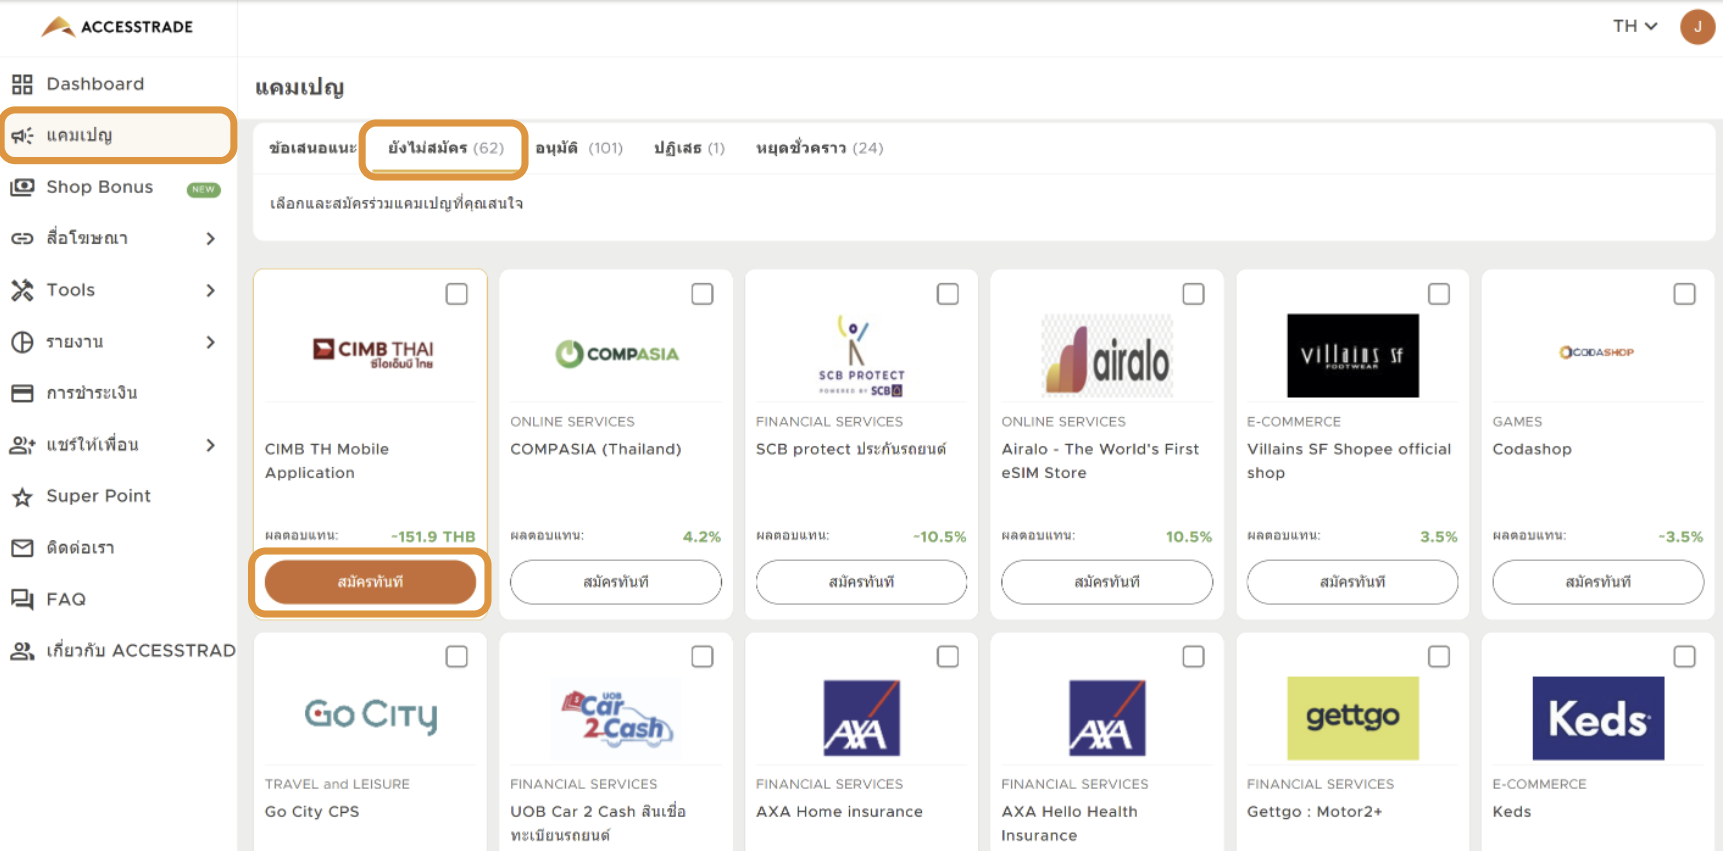
Task: Open the AXA Hello Health Insurance logo
Action: (x=1107, y=718)
